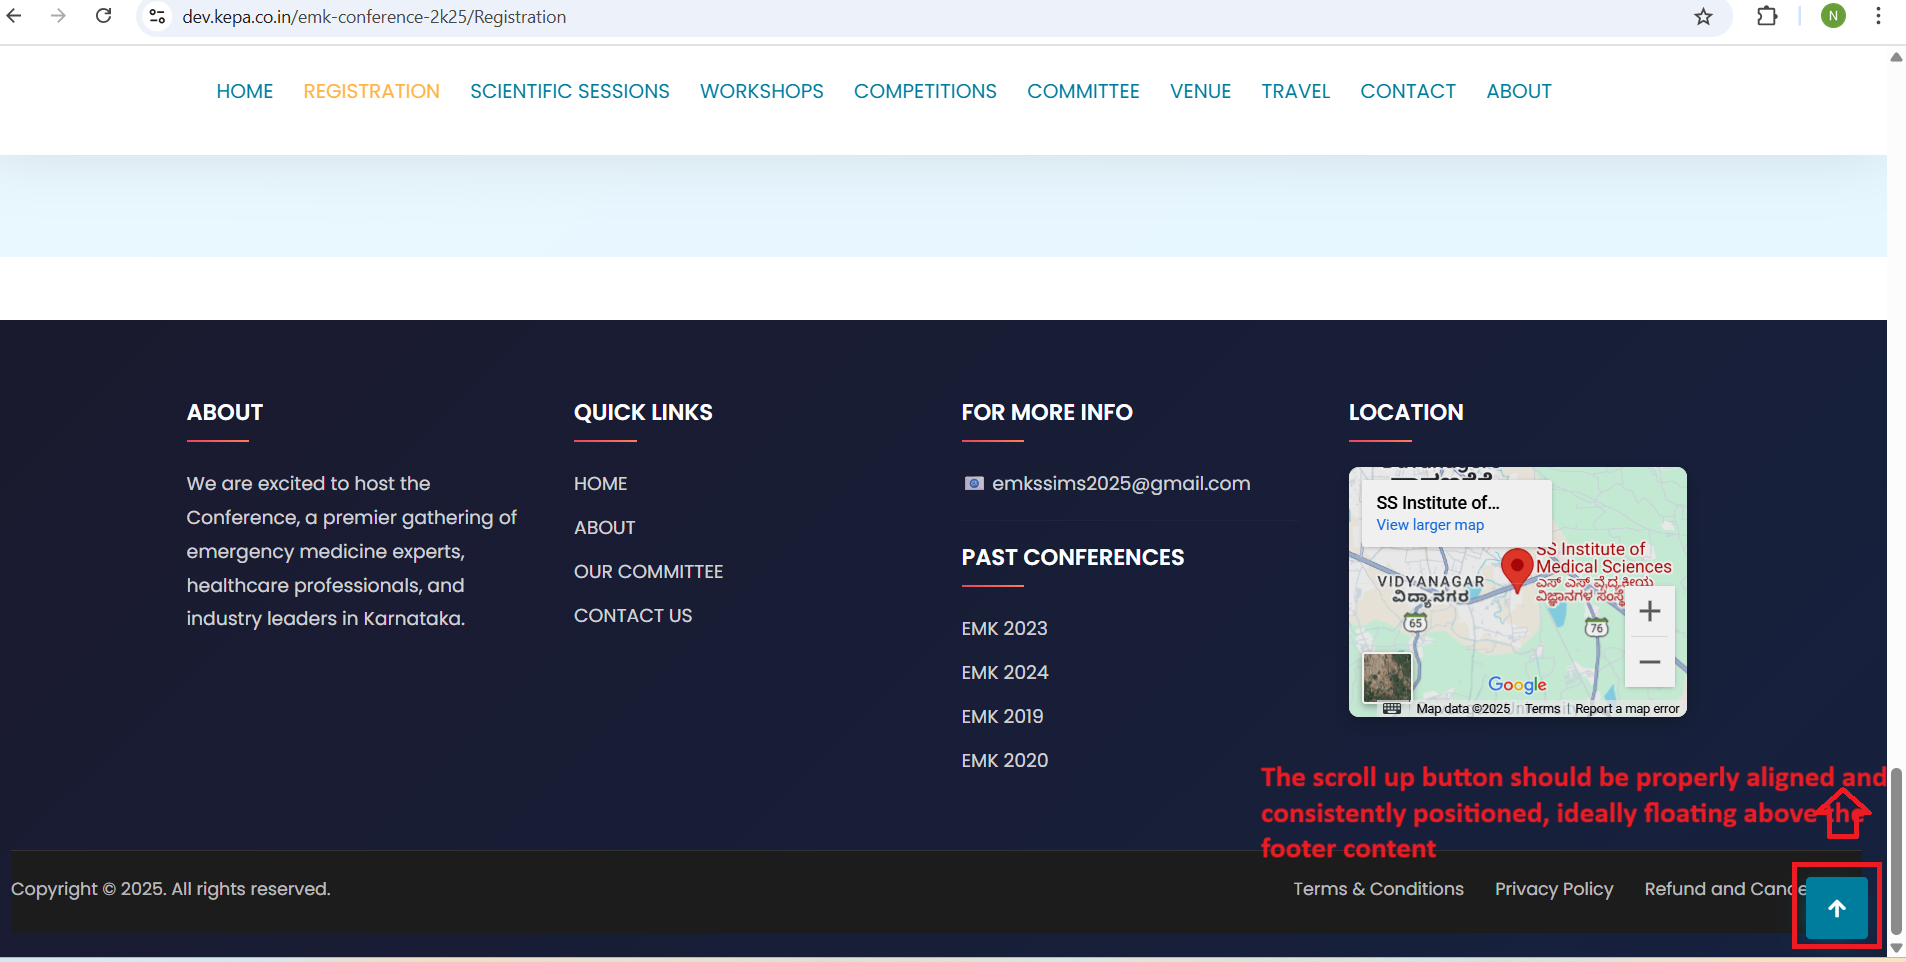
Task: Switch map to satellite view thumbnail
Action: tap(1387, 677)
